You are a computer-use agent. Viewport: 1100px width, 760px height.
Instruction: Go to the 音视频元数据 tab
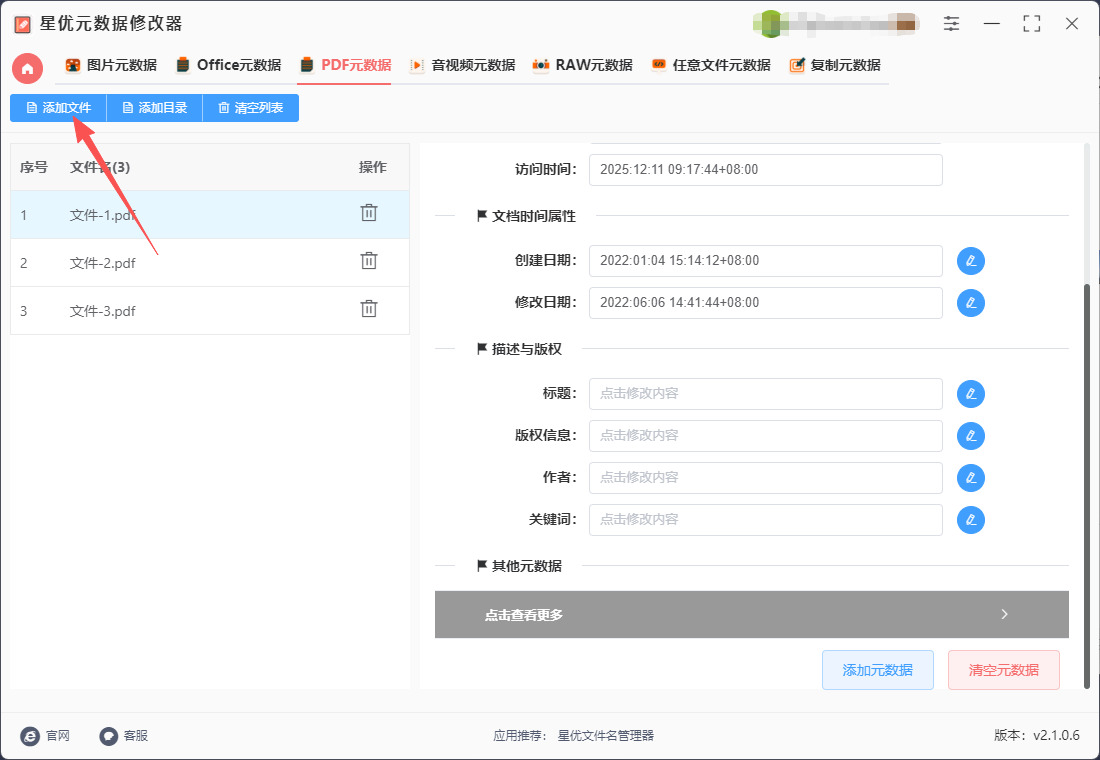point(462,66)
